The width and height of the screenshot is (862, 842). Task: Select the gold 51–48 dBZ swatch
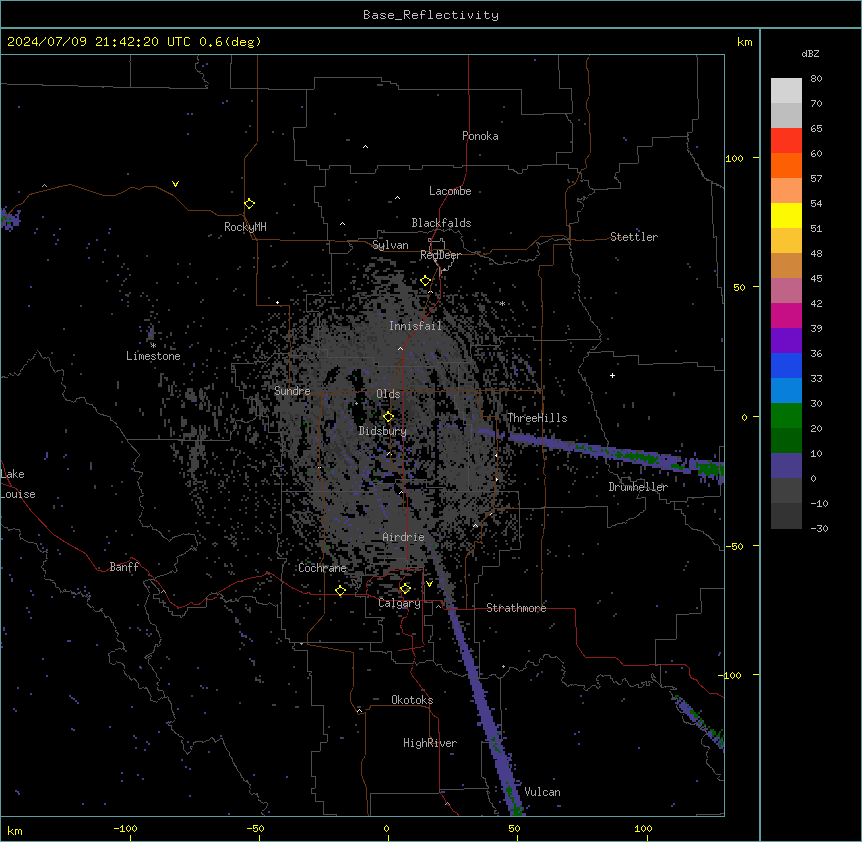(x=786, y=241)
